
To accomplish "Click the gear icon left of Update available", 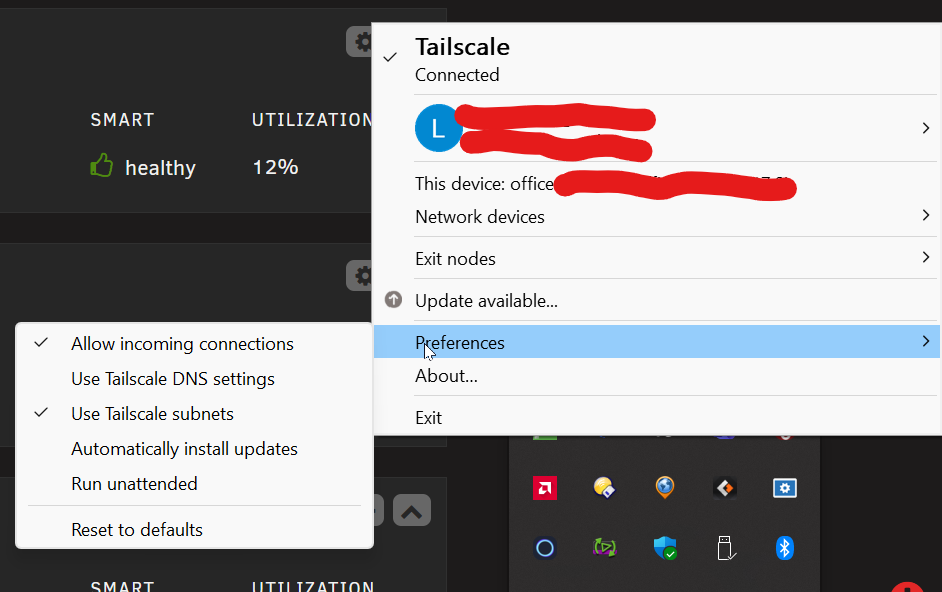I will [360, 276].
